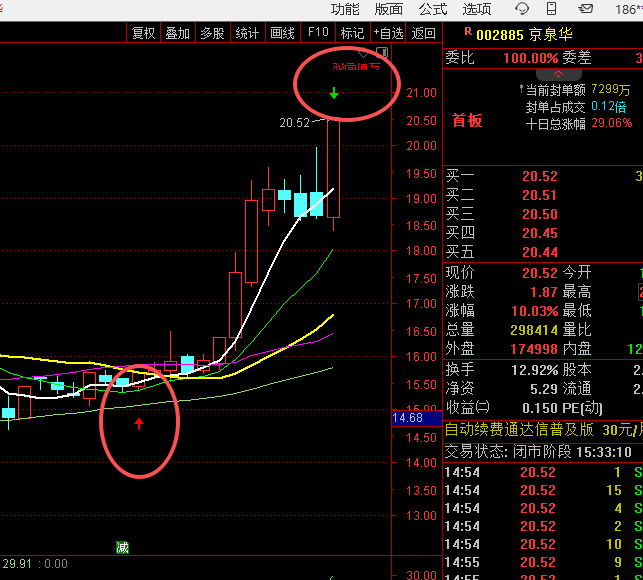The height and width of the screenshot is (580, 643).
Task: Click the 多股 multi-stock button
Action: pyautogui.click(x=212, y=33)
